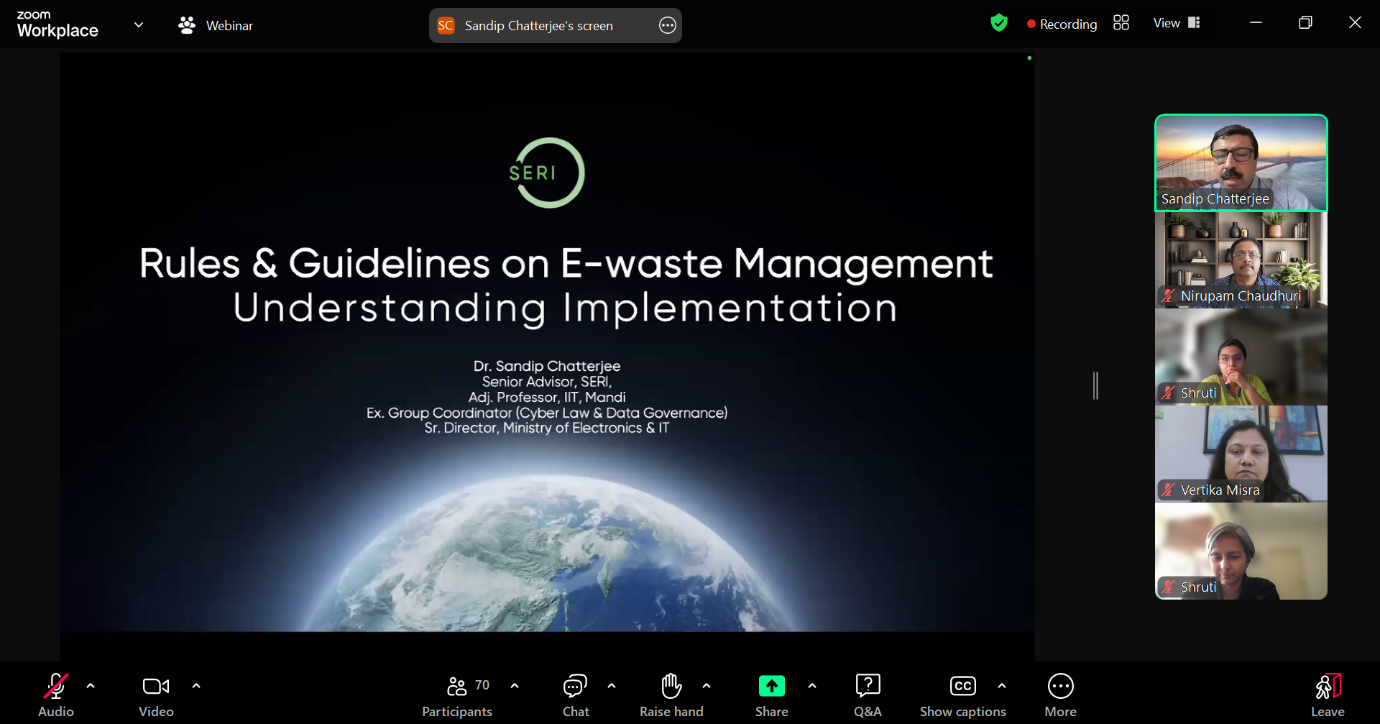Expand the Chat options caret
This screenshot has width=1380, height=724.
(612, 686)
